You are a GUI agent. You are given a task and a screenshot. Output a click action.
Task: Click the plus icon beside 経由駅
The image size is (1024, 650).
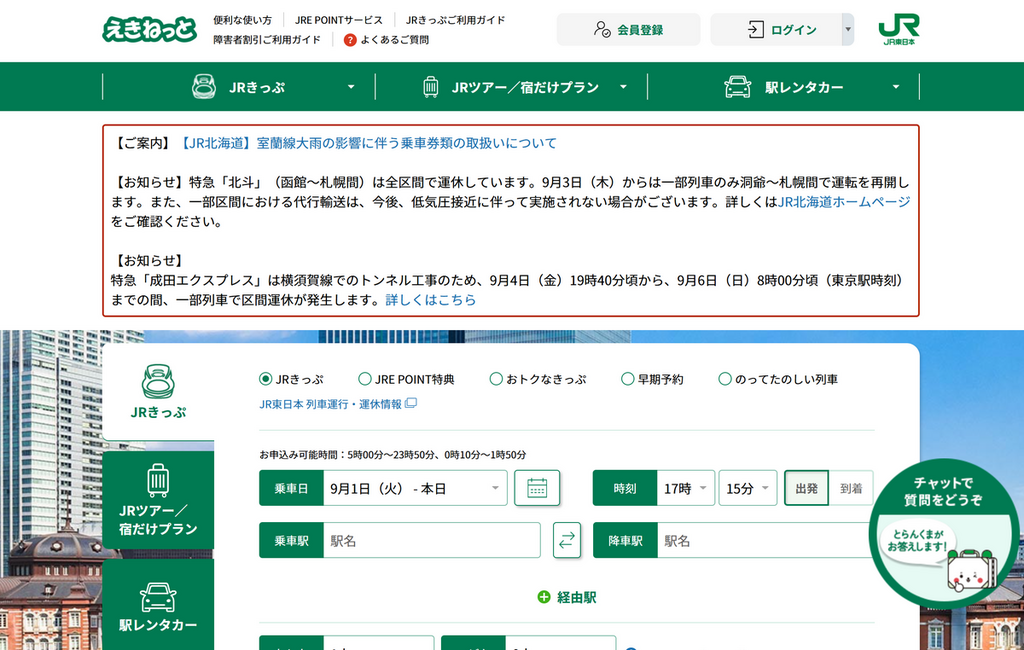[543, 597]
